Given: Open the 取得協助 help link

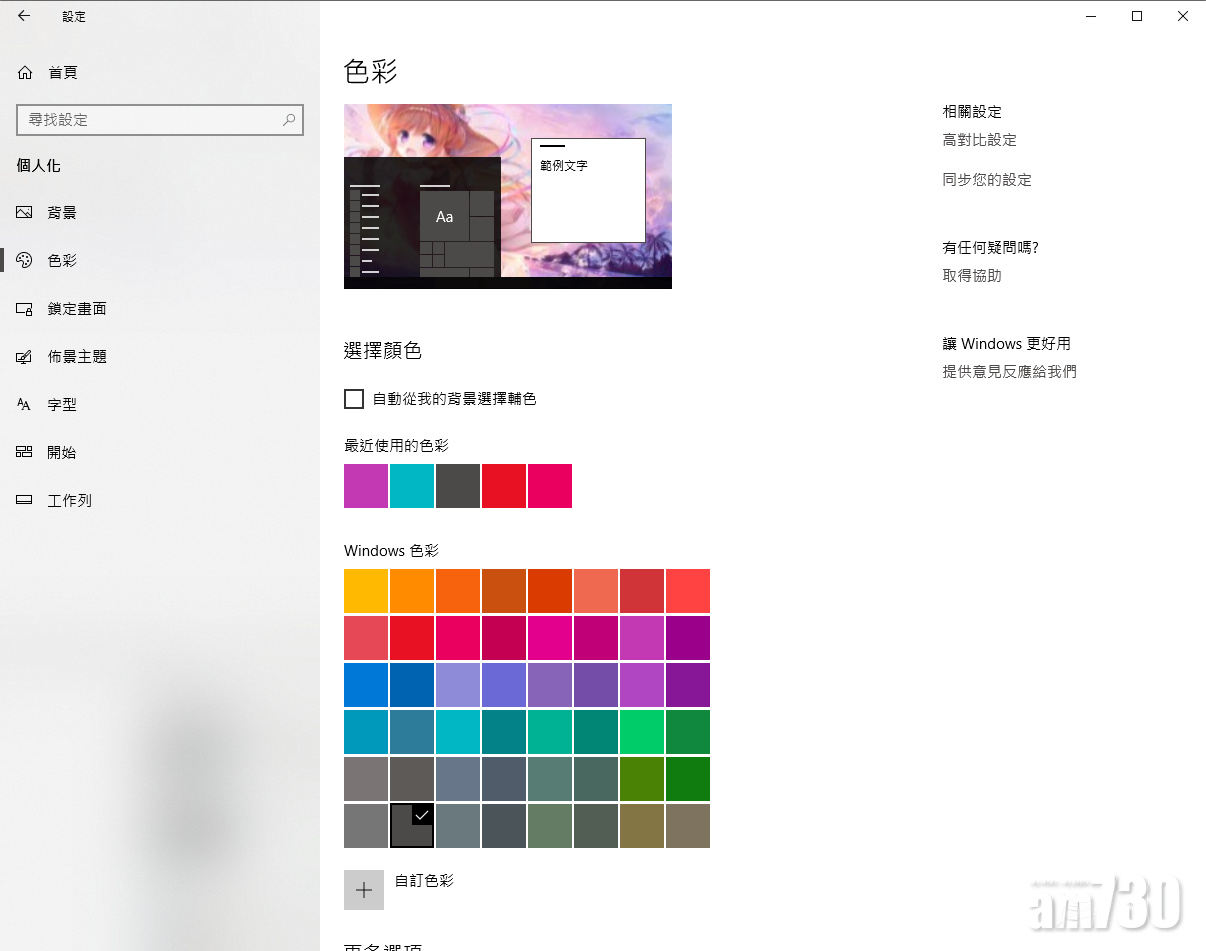Looking at the screenshot, I should point(971,276).
